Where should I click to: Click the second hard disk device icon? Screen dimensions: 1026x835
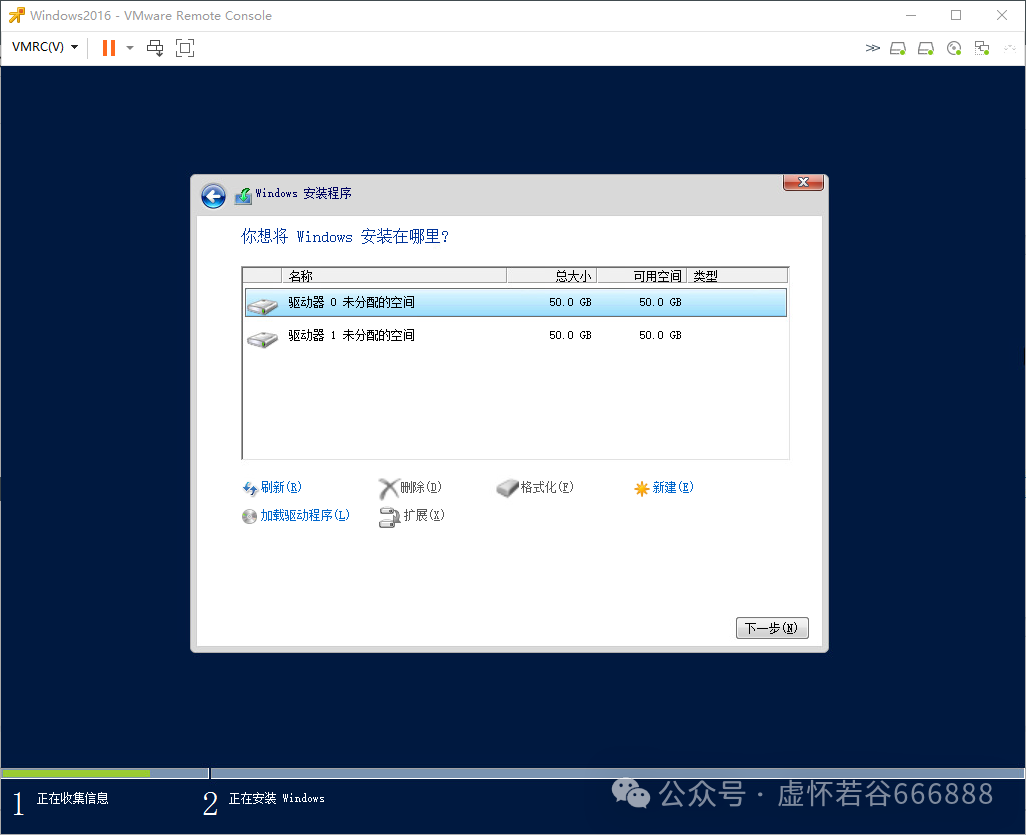pos(926,48)
